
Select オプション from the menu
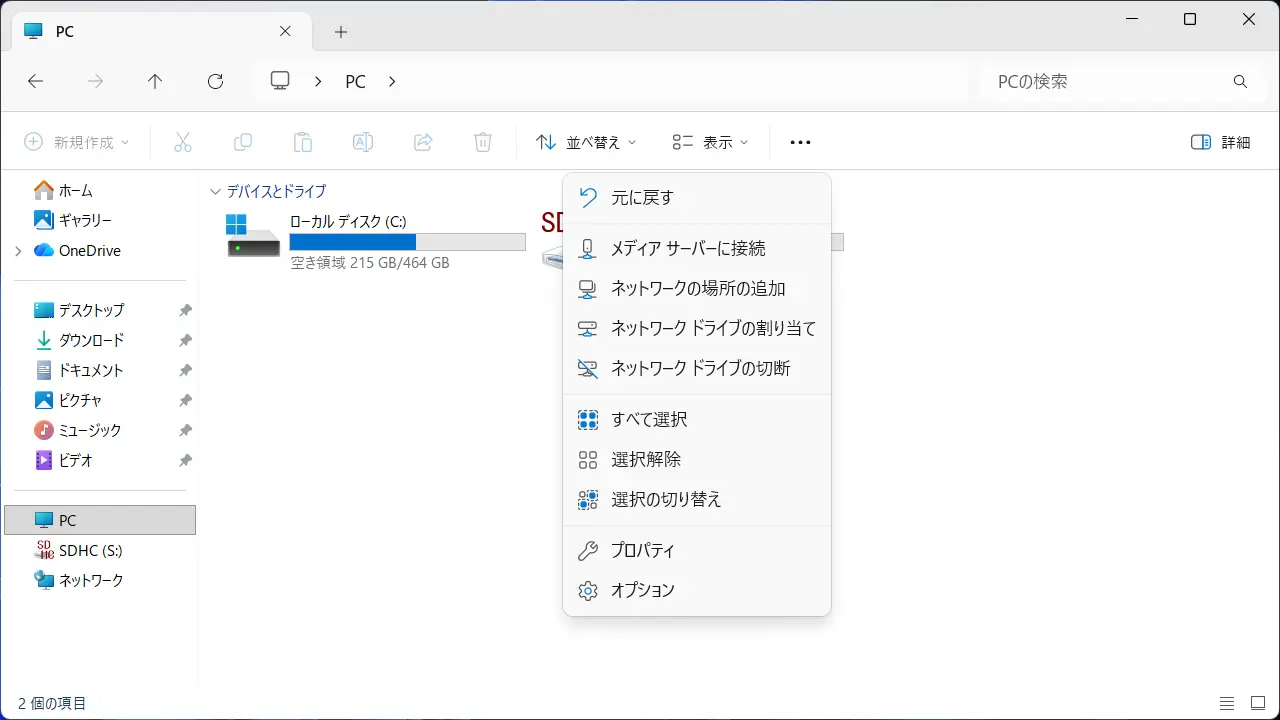[x=642, y=591]
